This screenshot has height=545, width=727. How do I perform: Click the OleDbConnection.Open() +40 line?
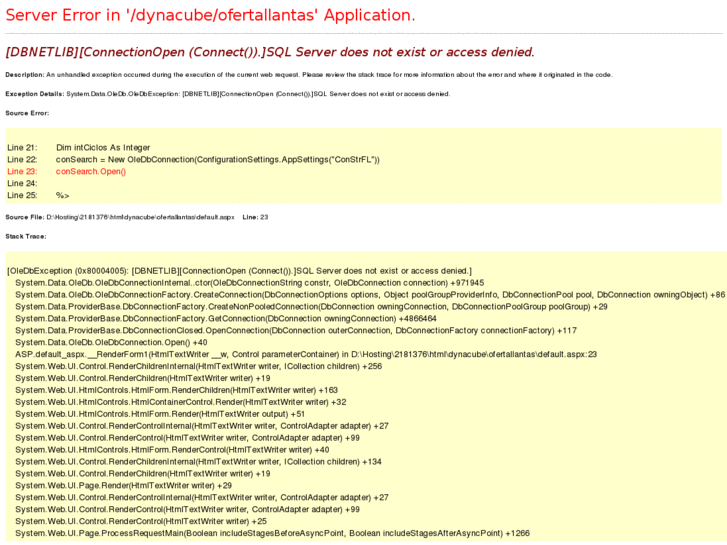pos(111,343)
